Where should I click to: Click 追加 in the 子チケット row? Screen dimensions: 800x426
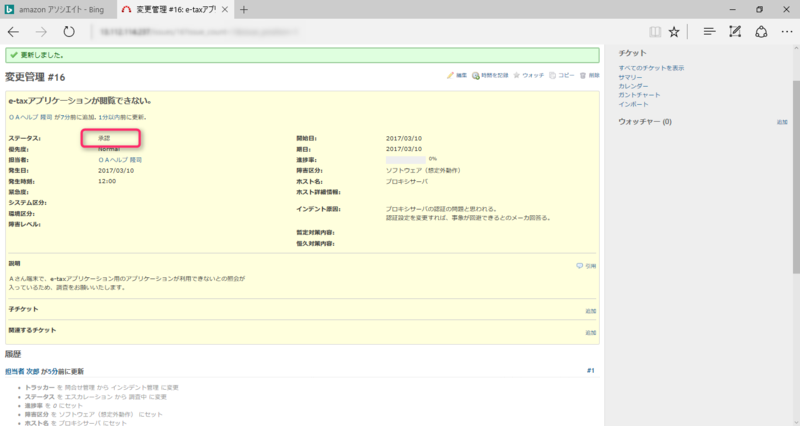(590, 311)
